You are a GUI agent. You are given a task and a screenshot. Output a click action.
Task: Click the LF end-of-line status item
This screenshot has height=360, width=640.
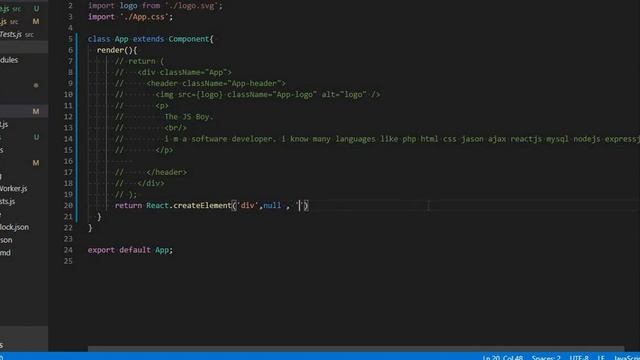pos(601,358)
